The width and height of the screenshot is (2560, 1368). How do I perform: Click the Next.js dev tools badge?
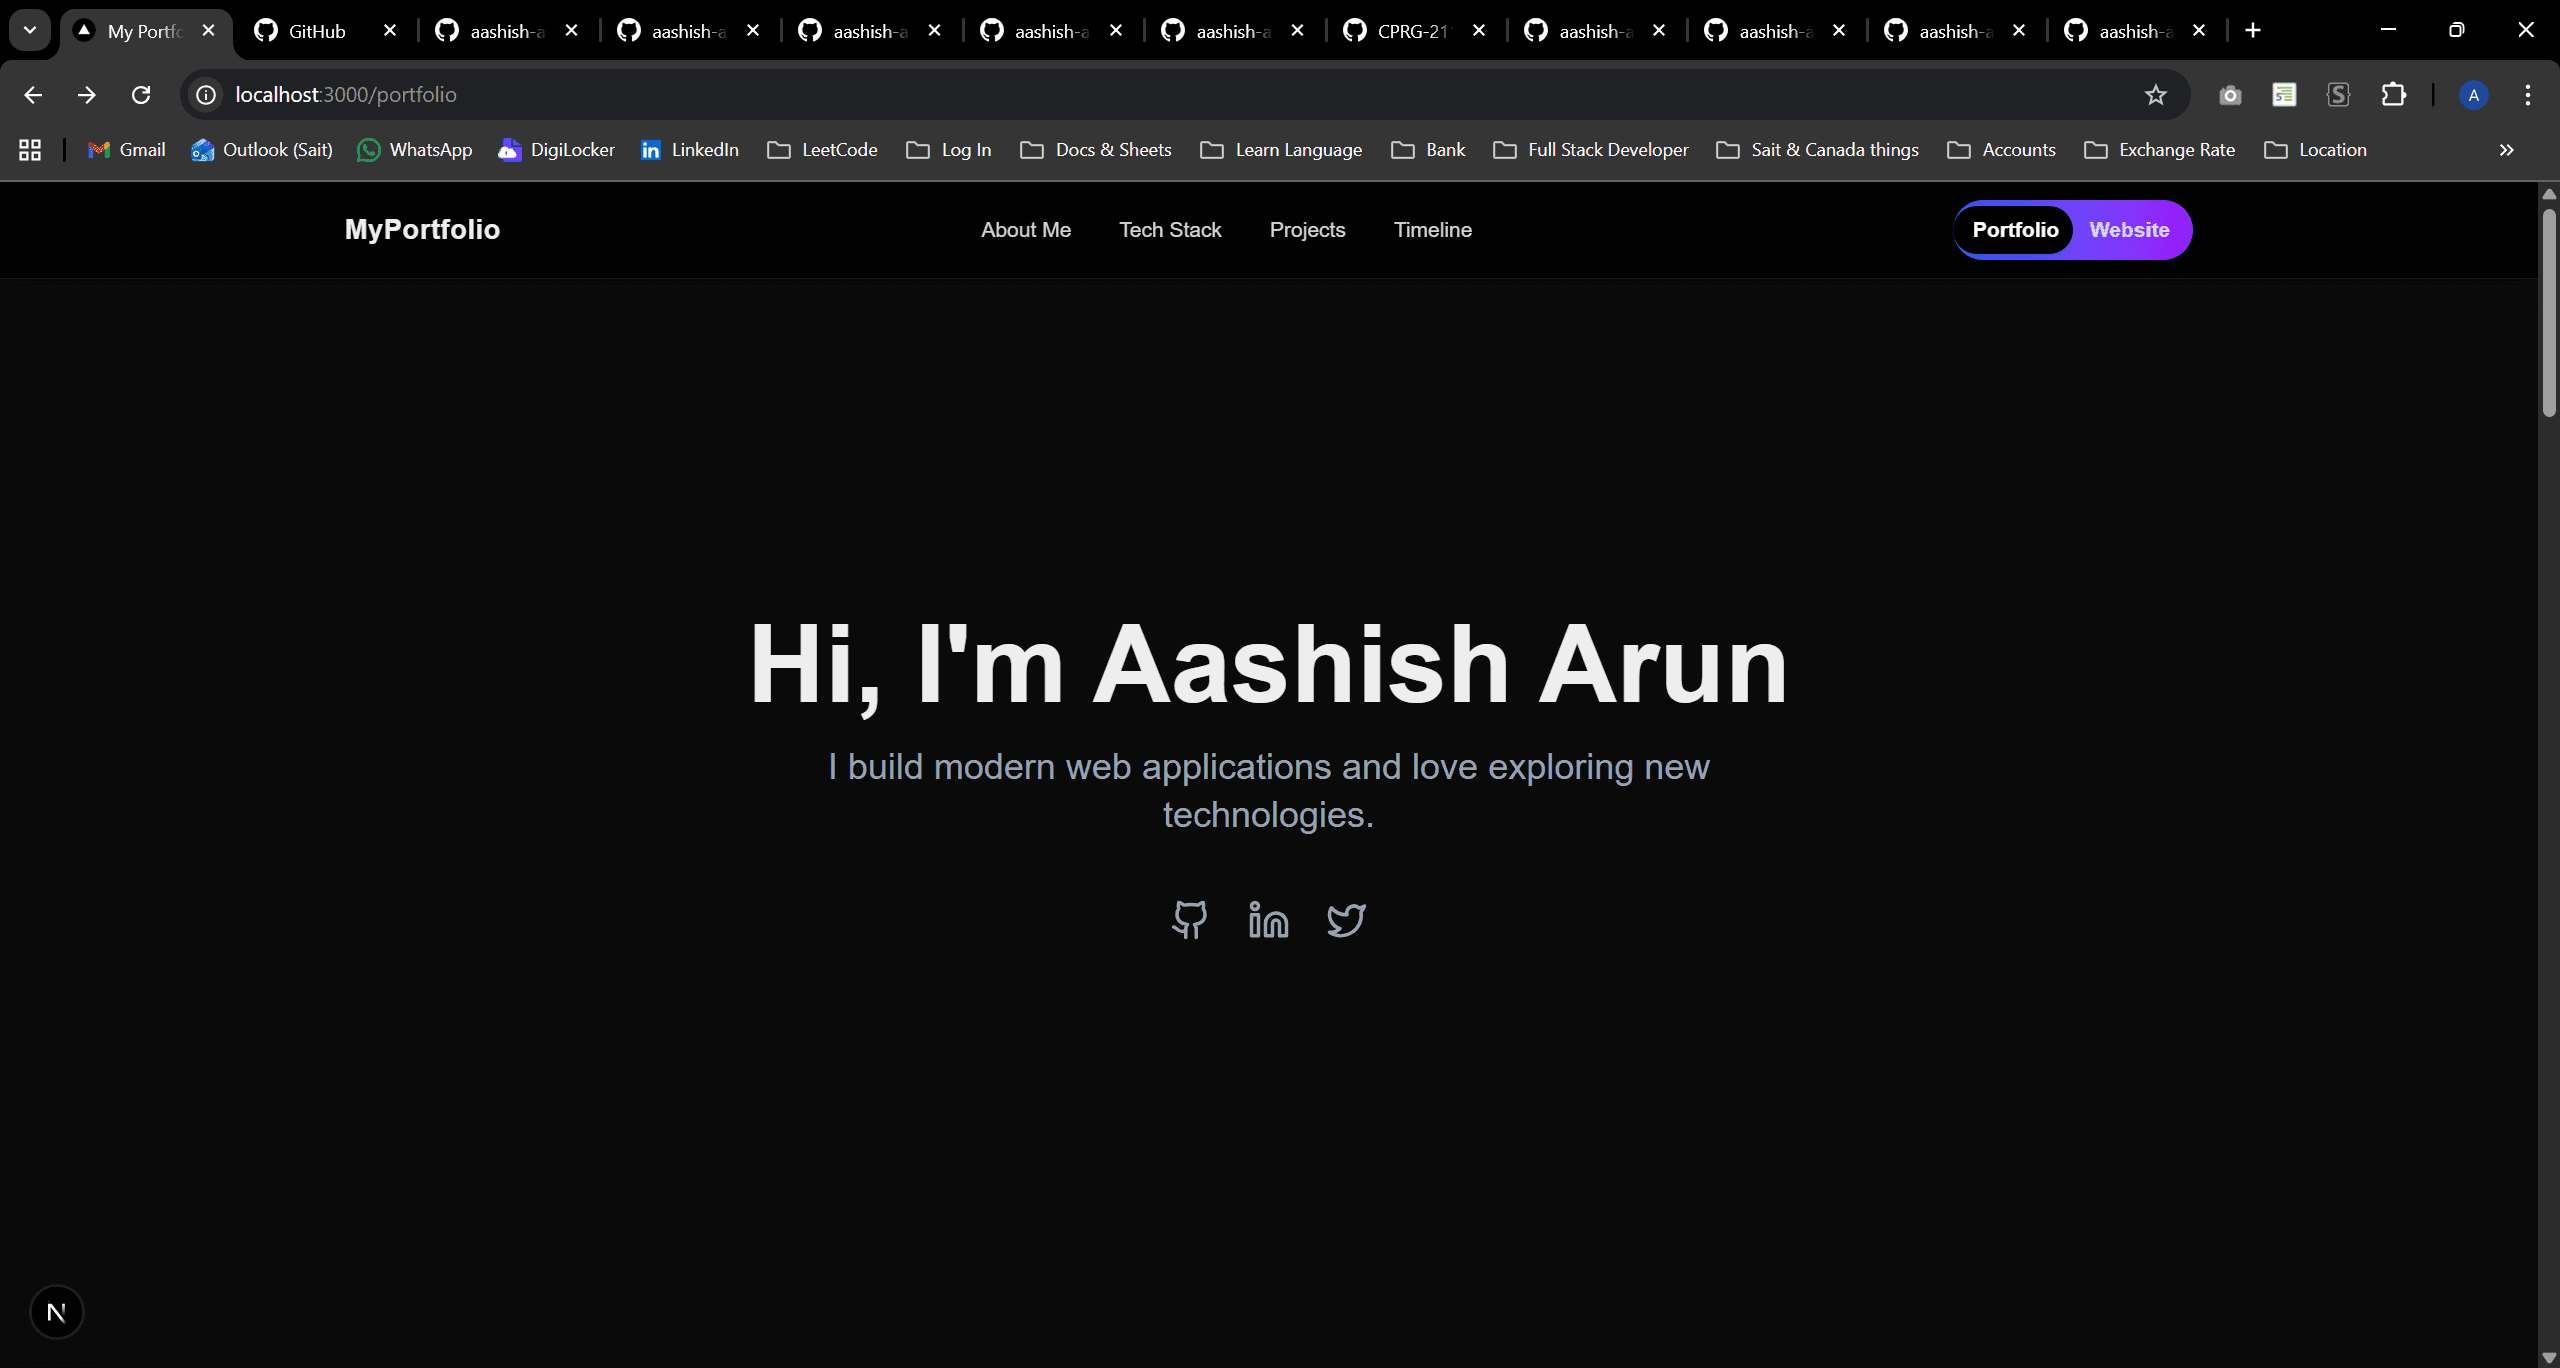coord(56,1312)
